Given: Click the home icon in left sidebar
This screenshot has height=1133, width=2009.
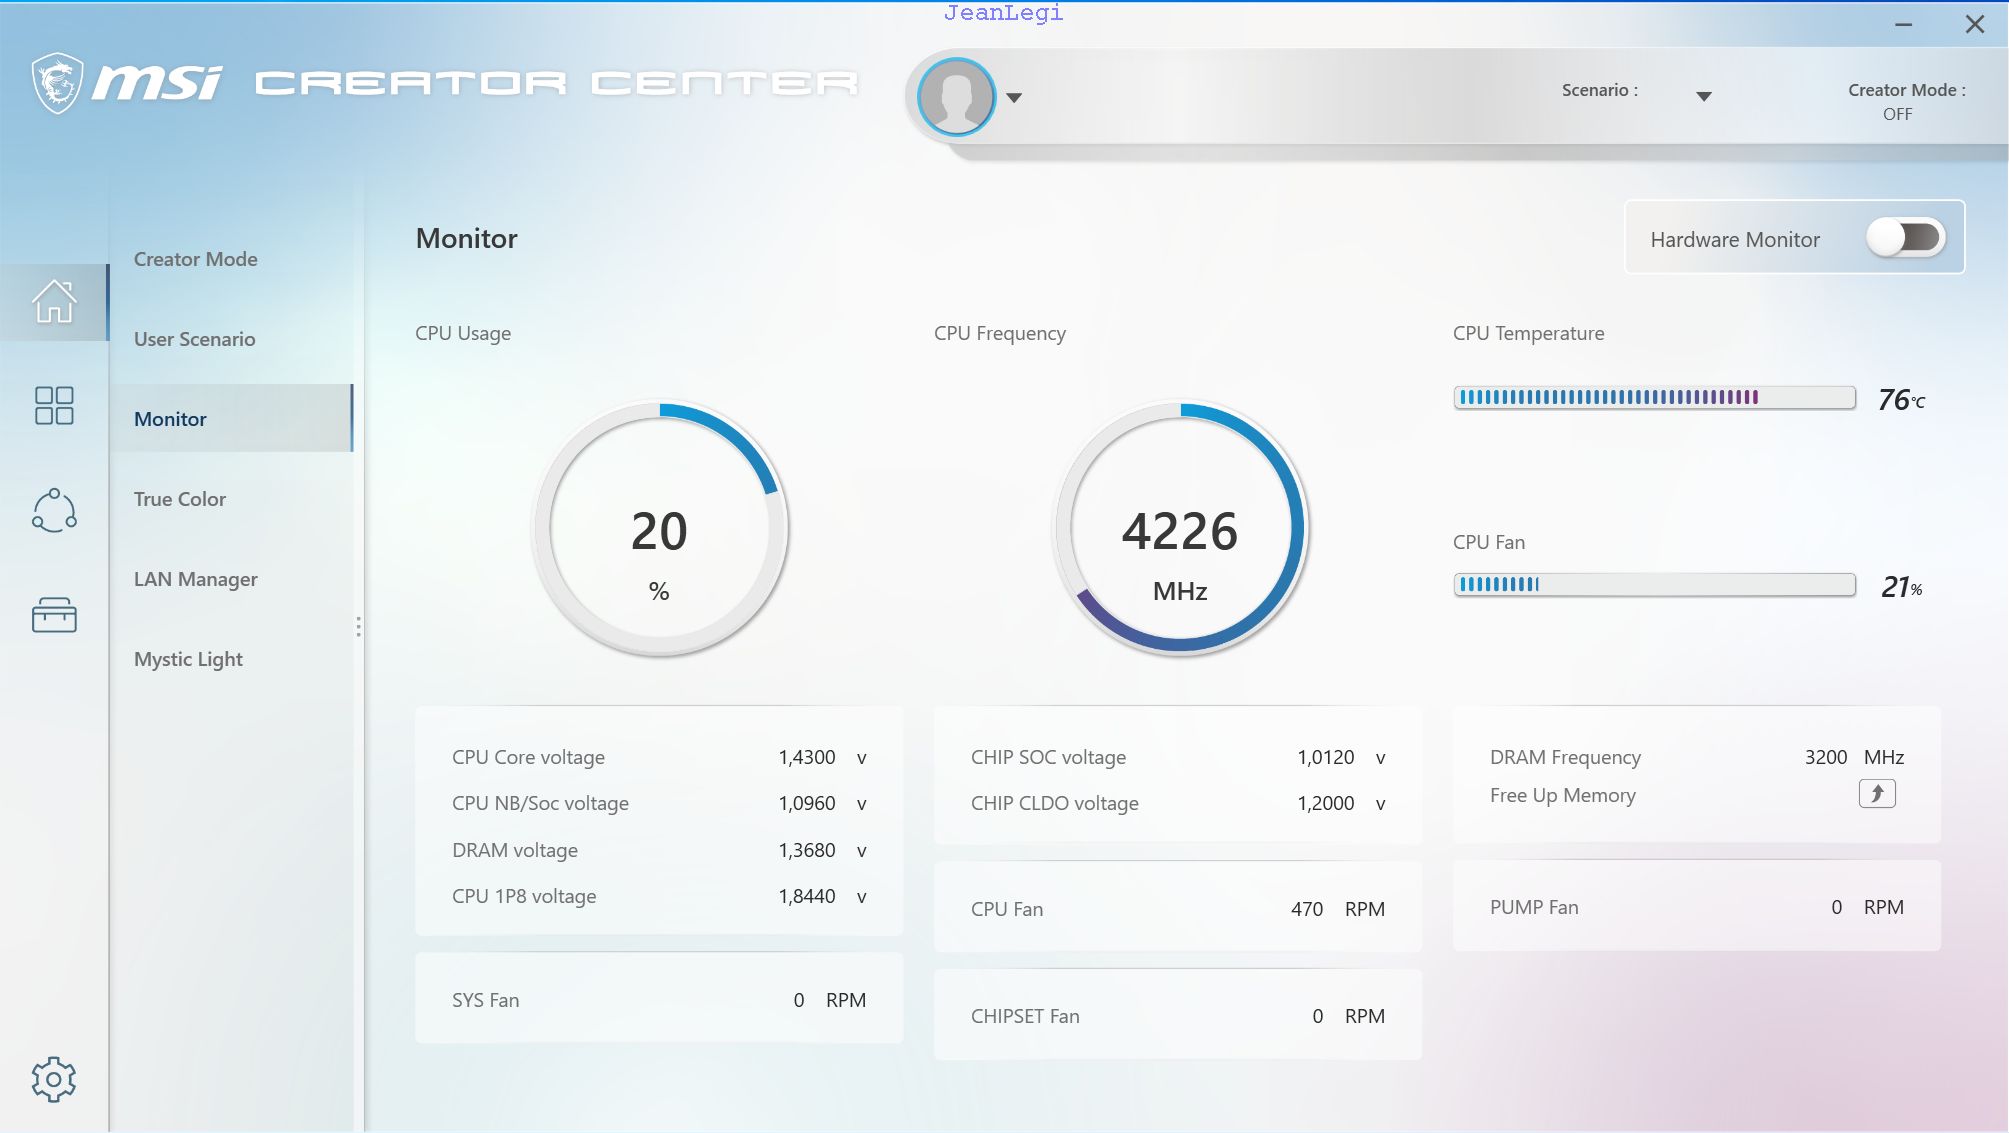Looking at the screenshot, I should coord(54,302).
